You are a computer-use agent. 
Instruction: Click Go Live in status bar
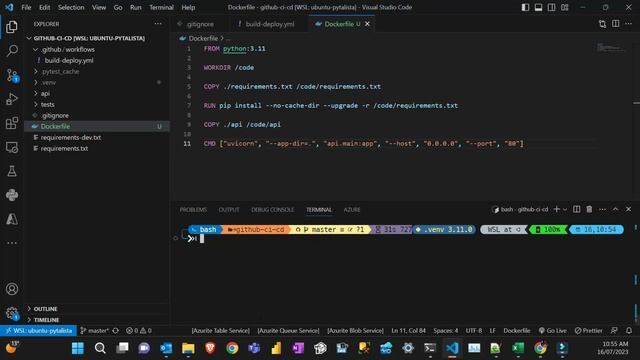pos(553,330)
